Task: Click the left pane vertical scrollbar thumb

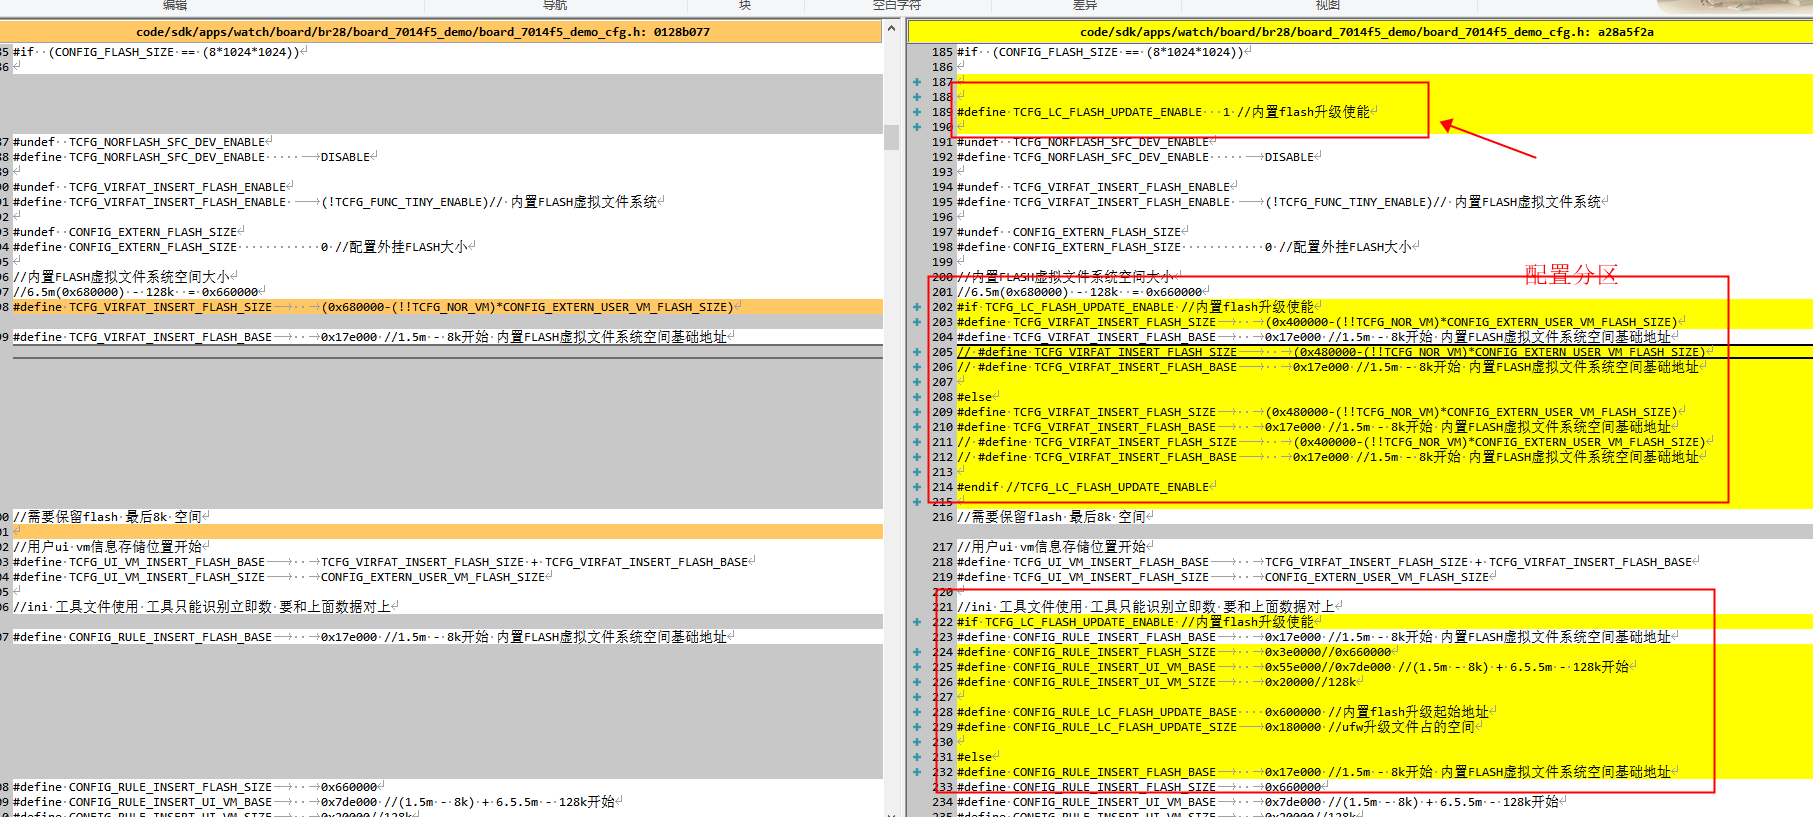Action: point(892,136)
